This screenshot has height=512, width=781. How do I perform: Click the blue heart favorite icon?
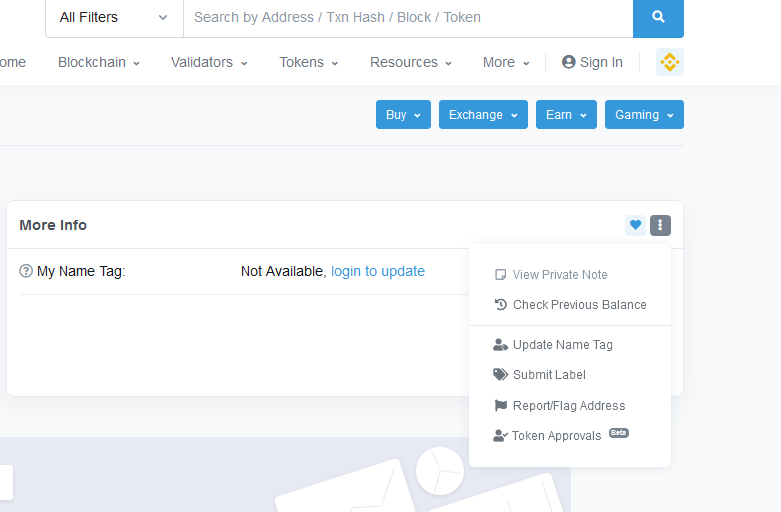[636, 225]
